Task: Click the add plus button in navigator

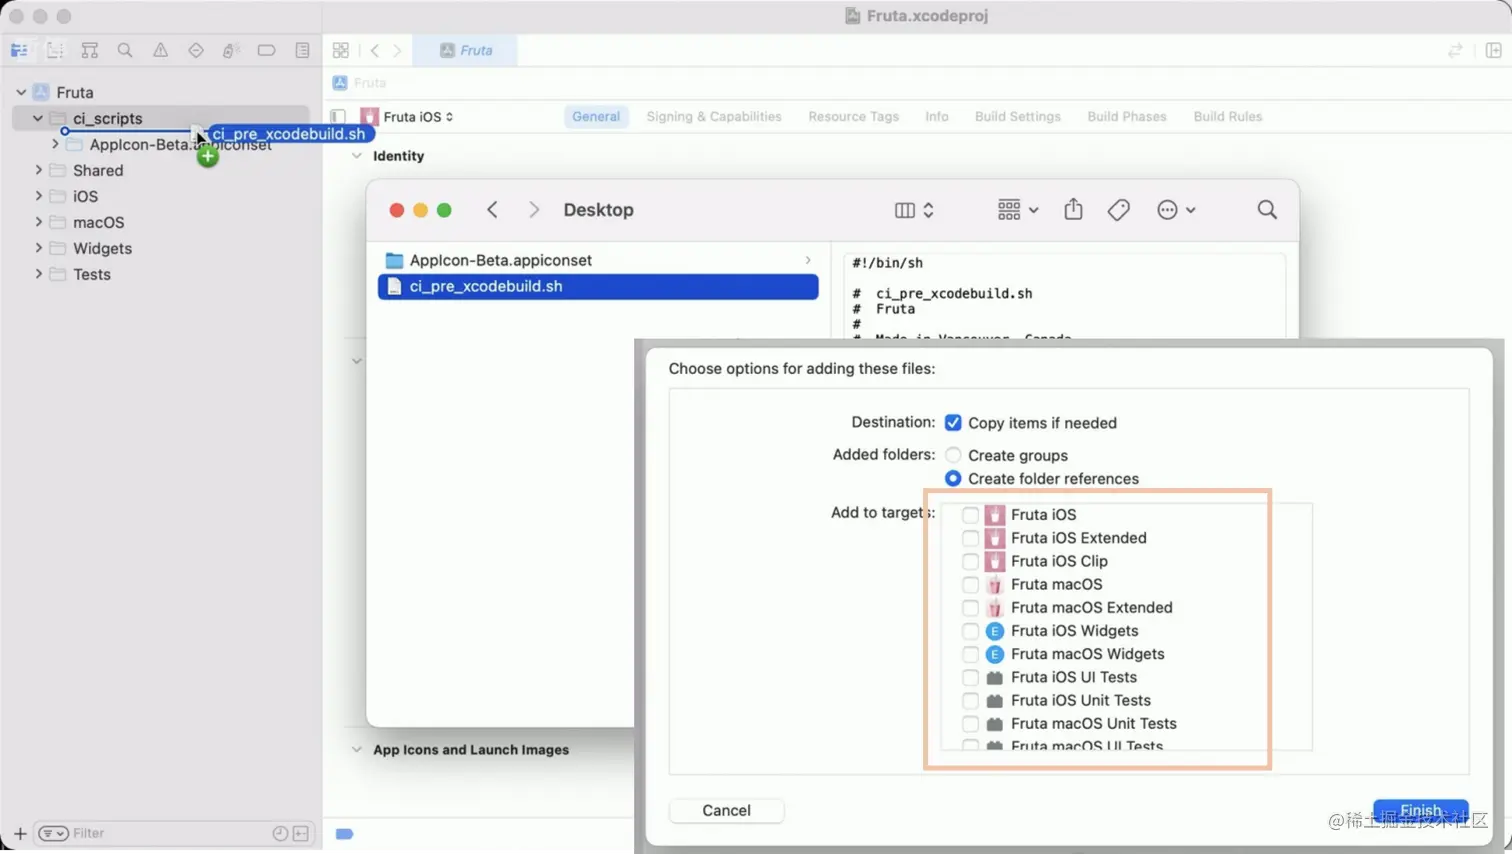Action: [x=20, y=833]
